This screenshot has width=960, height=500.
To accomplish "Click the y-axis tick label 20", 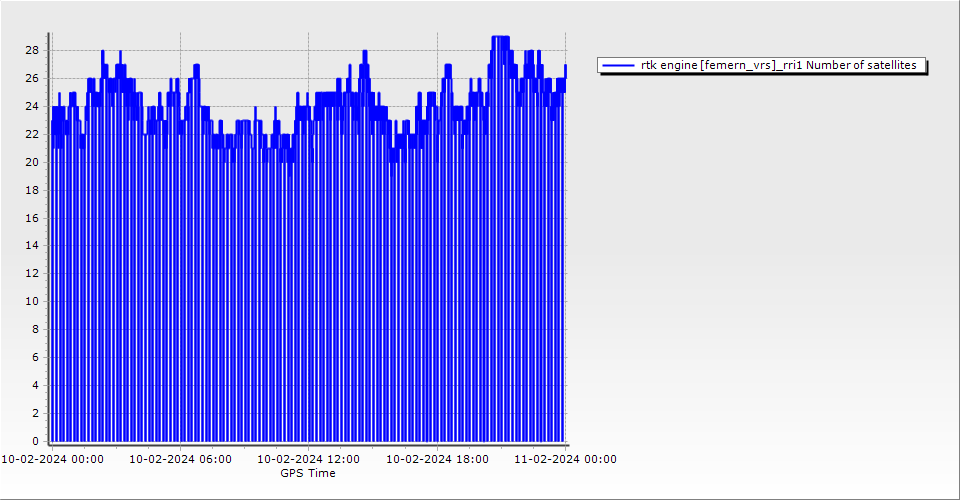I will point(32,162).
